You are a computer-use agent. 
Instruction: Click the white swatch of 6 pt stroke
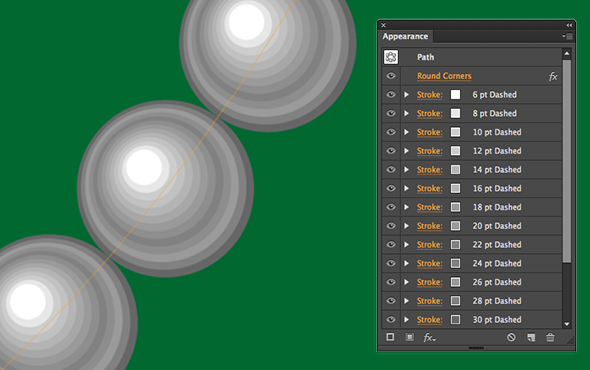[455, 94]
